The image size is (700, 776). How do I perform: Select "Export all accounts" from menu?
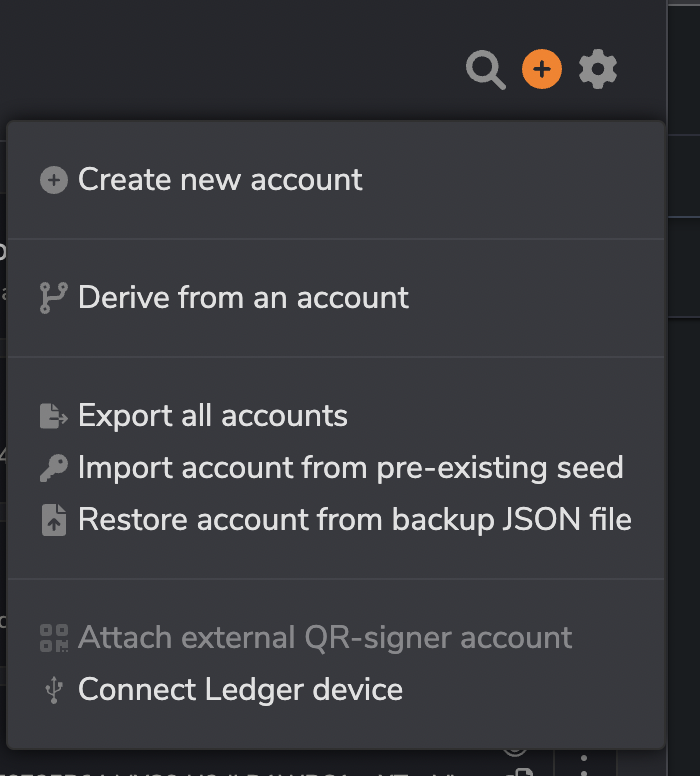(x=213, y=416)
